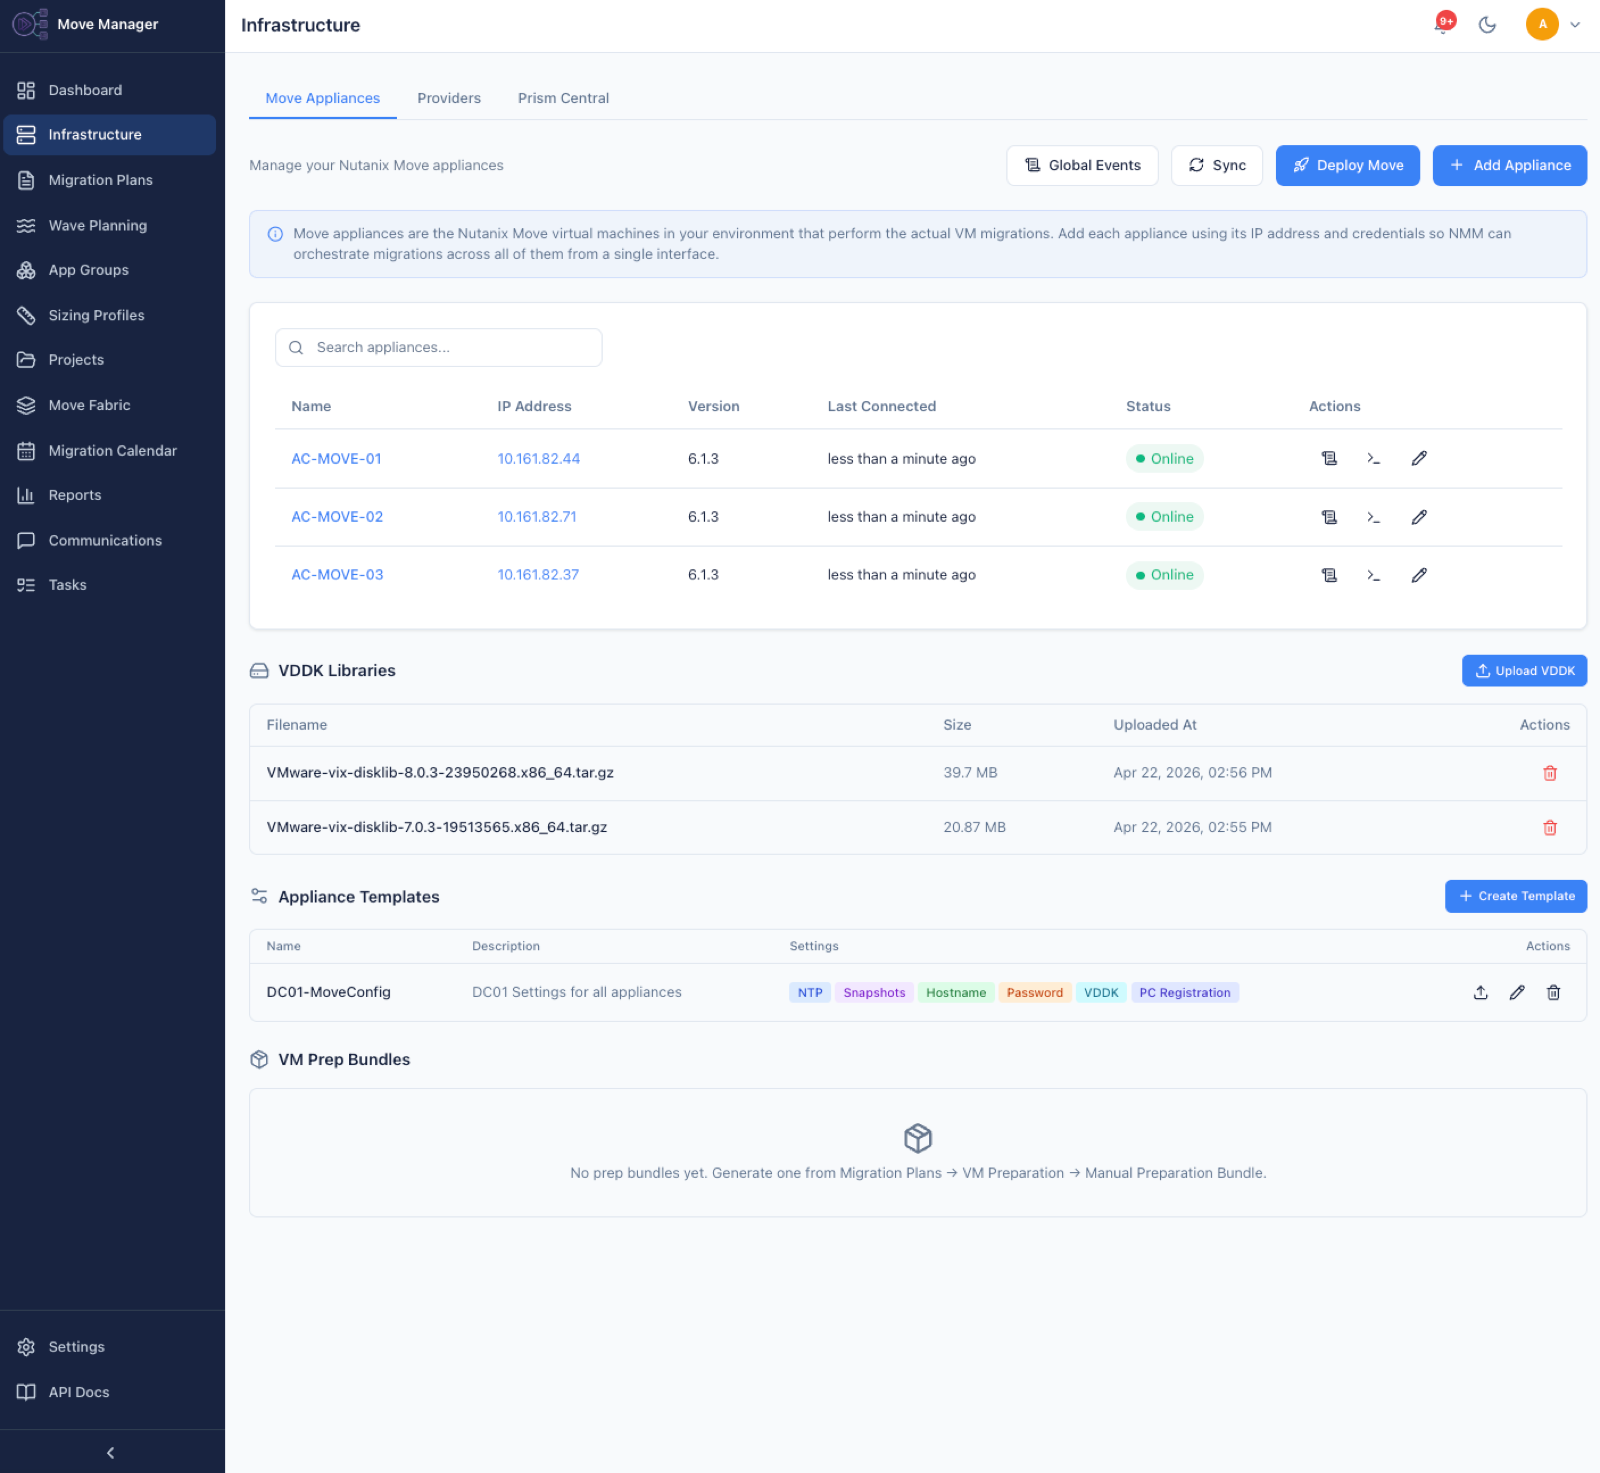The width and height of the screenshot is (1600, 1473).
Task: Expand the user account dropdown chevron
Action: (1575, 25)
